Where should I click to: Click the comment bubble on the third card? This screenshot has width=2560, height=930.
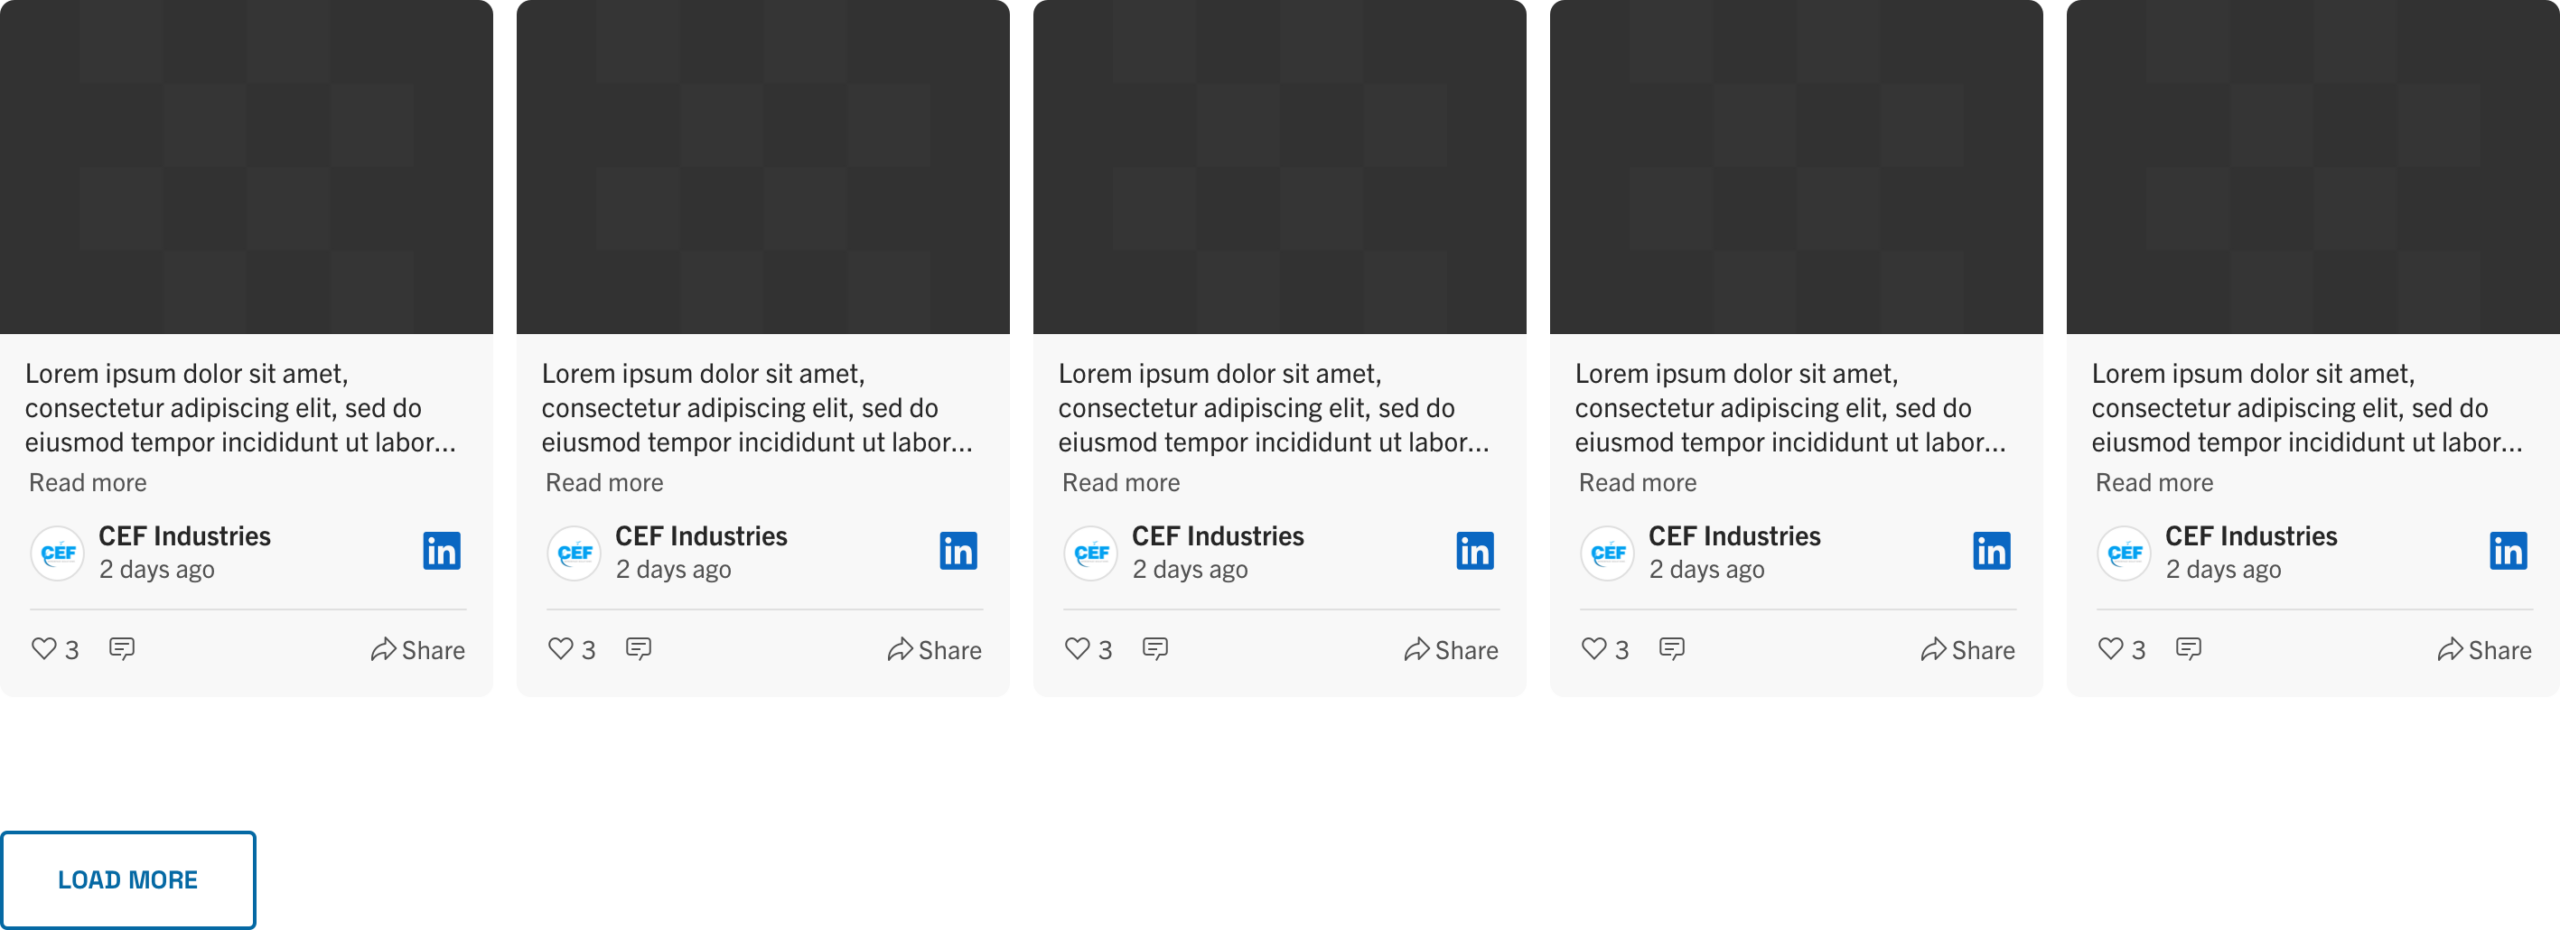point(1155,649)
